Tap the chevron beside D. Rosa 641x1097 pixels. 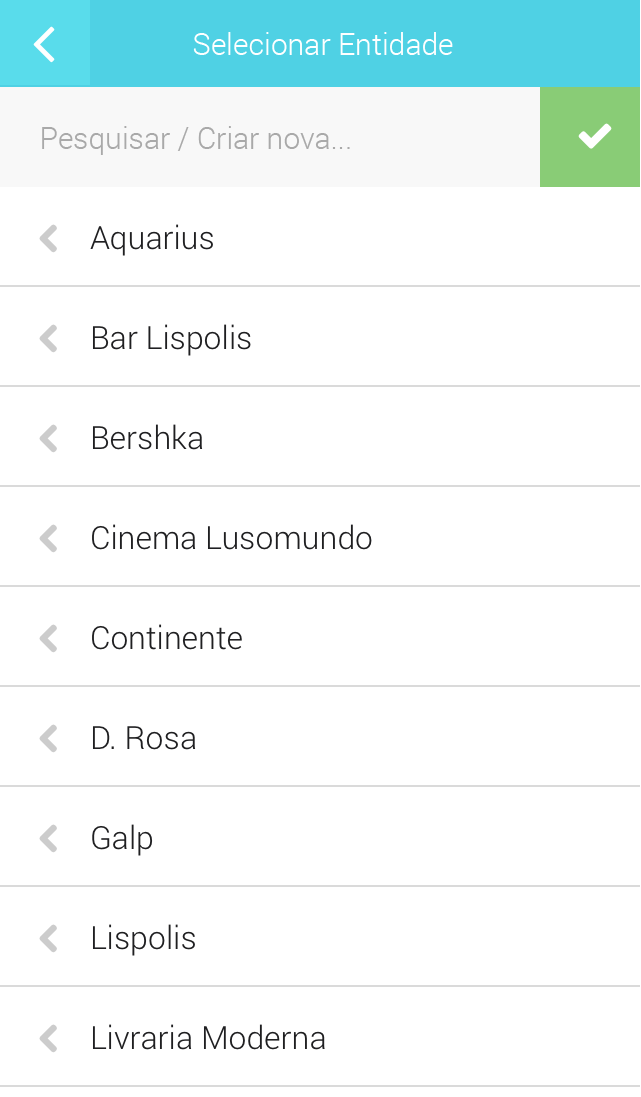pos(48,738)
